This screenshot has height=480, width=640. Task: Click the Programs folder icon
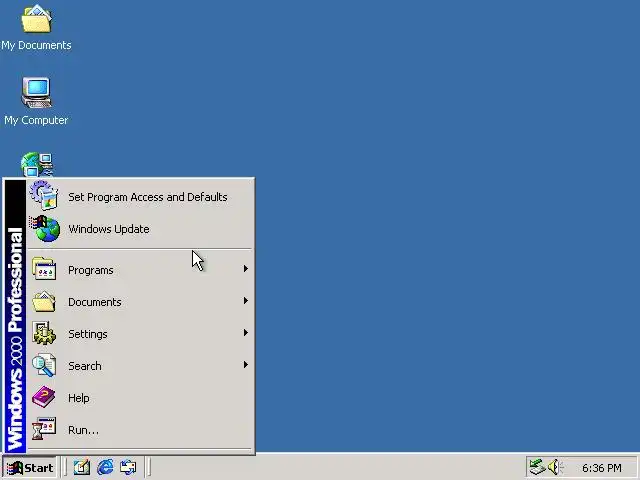point(44,269)
